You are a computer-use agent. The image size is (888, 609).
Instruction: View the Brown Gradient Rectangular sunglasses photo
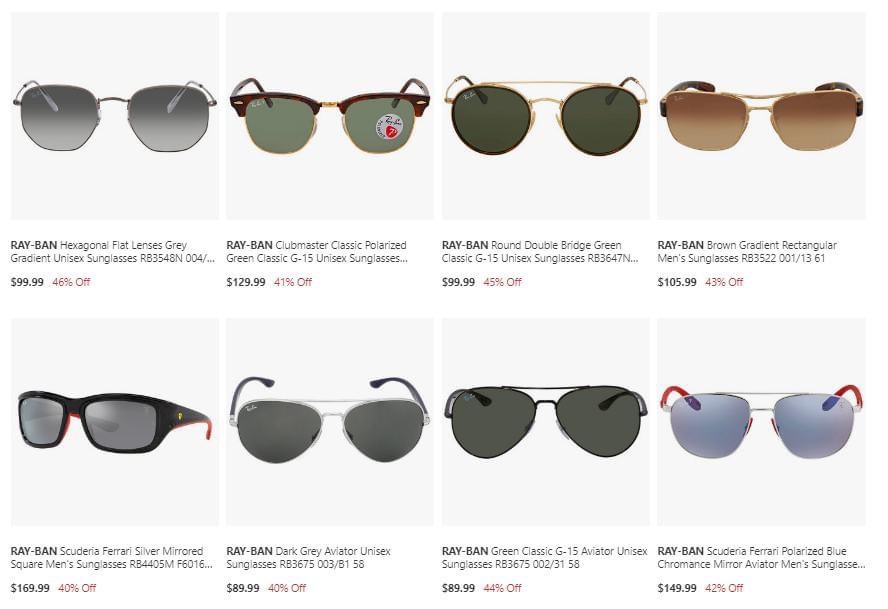(761, 116)
